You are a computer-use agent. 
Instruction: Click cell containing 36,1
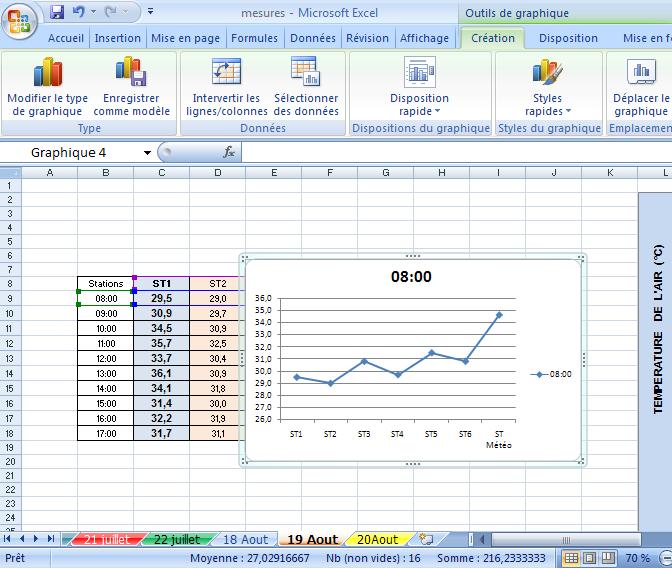pos(162,373)
